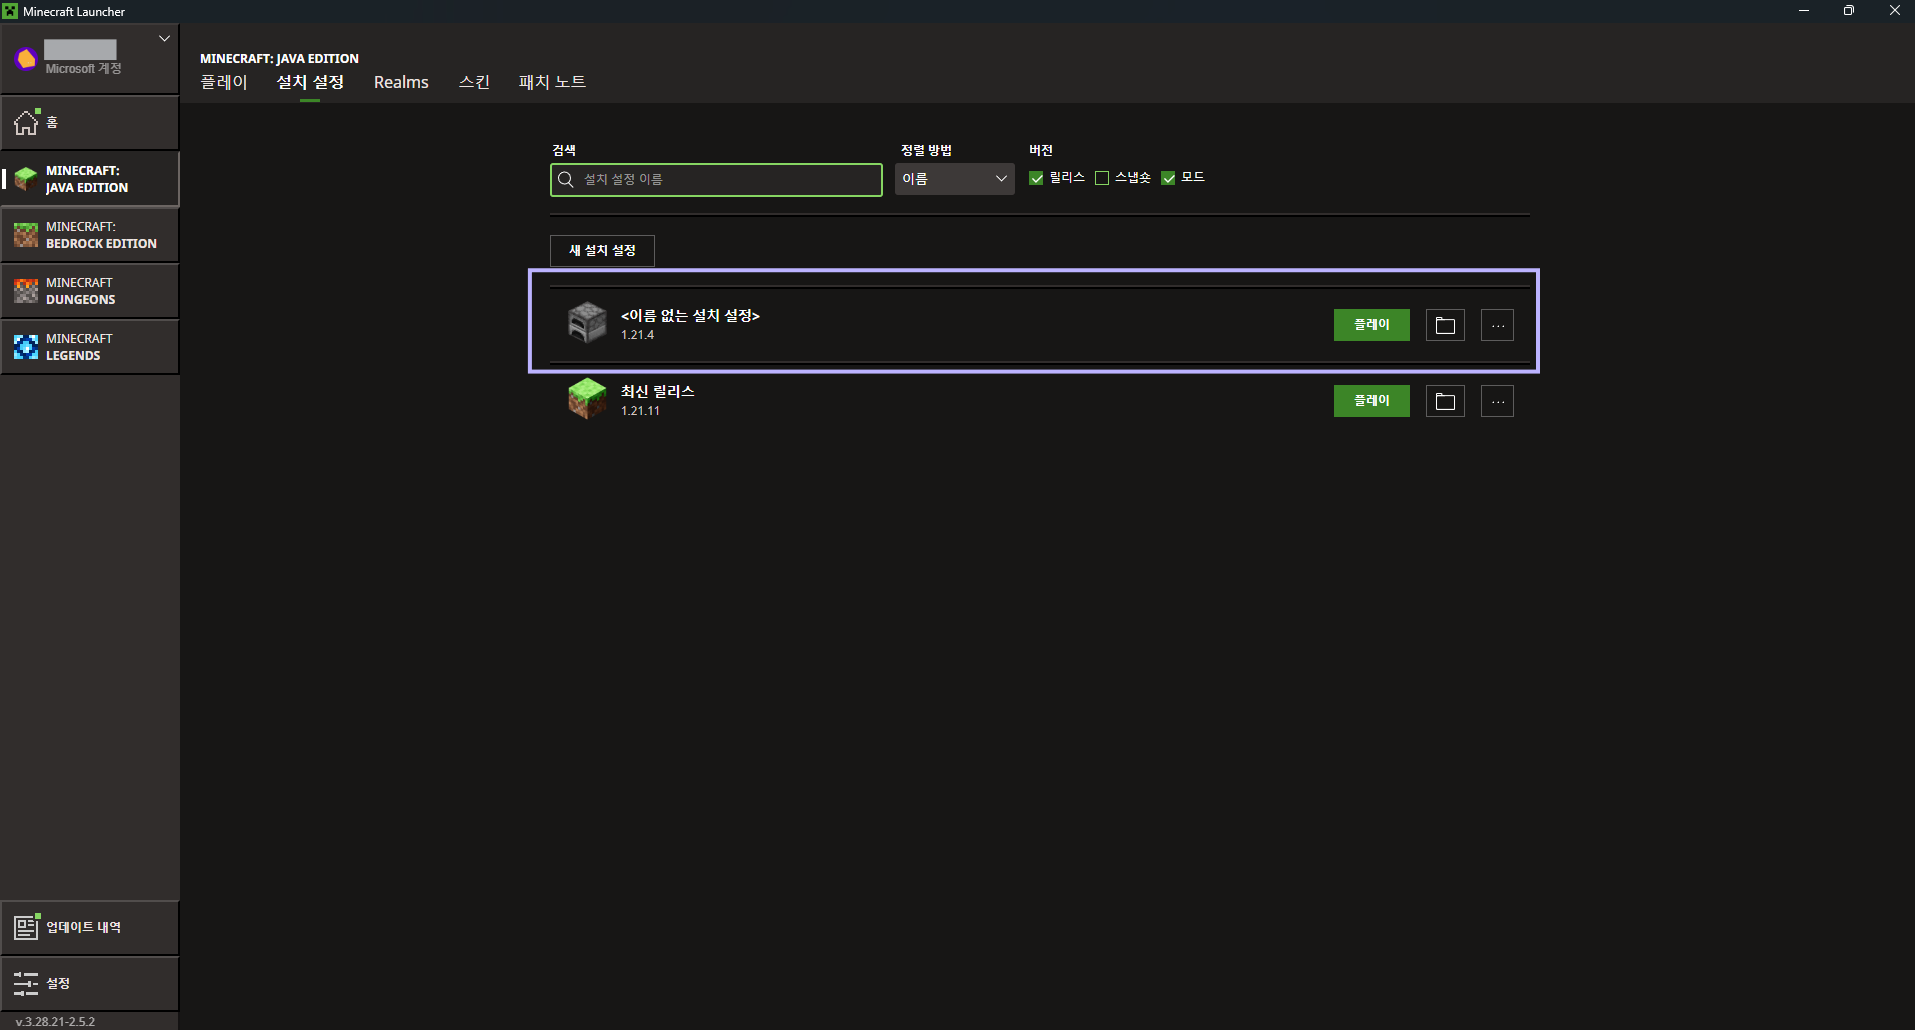Image resolution: width=1915 pixels, height=1030 pixels.
Task: Click the grass block icon of 최신 릴리스
Action: (x=587, y=399)
